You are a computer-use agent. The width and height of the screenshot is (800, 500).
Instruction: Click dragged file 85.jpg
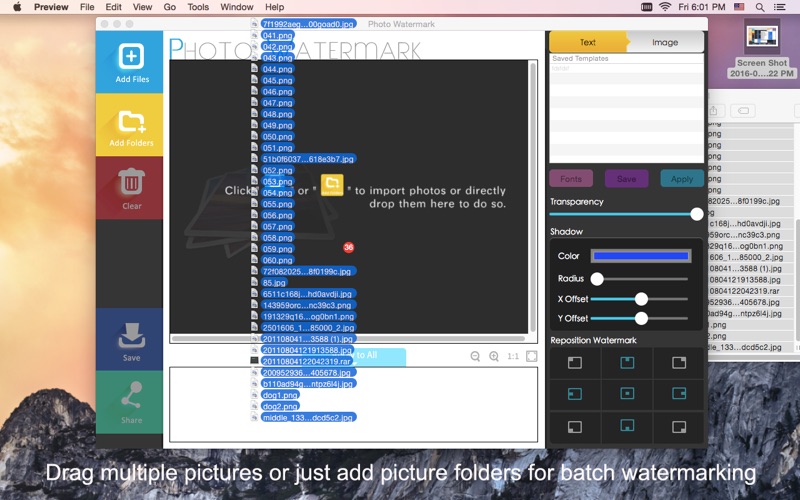pos(274,283)
